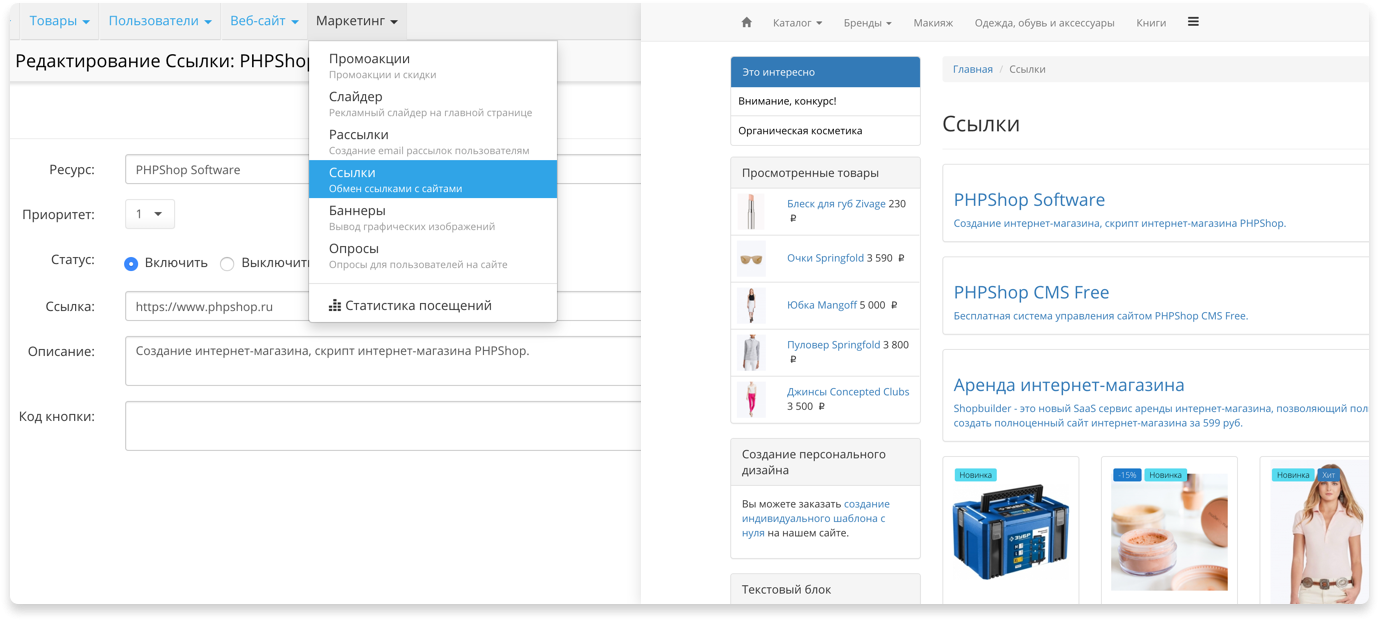Viewport: 1379px width, 621px height.
Task: Select the Выключить status radio button
Action: 227,264
